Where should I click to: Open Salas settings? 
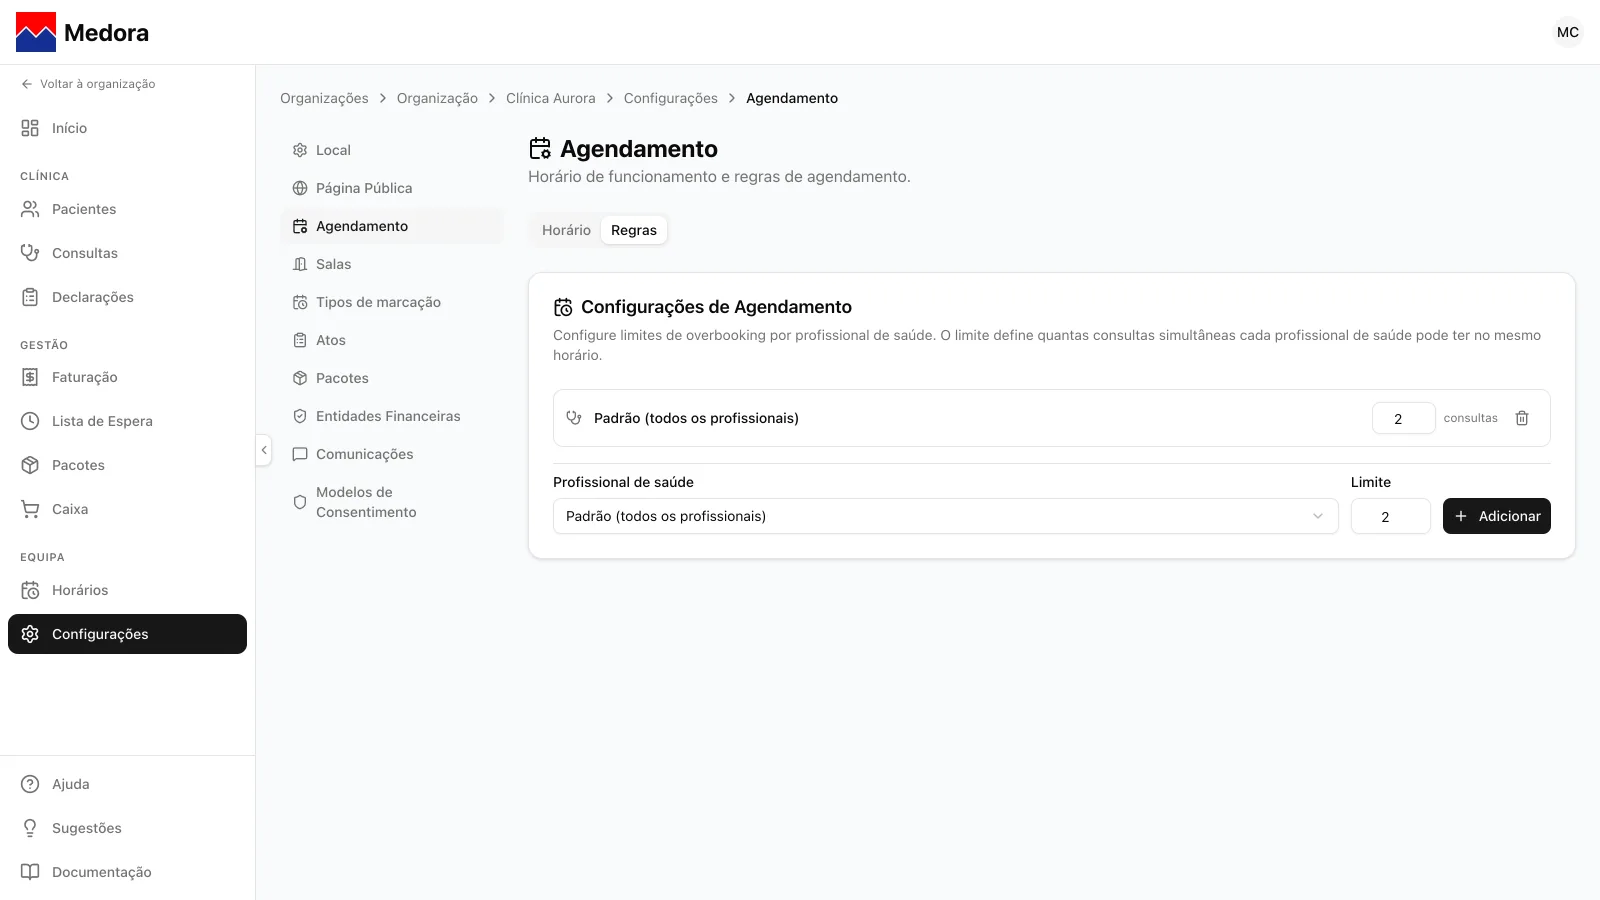[392, 264]
